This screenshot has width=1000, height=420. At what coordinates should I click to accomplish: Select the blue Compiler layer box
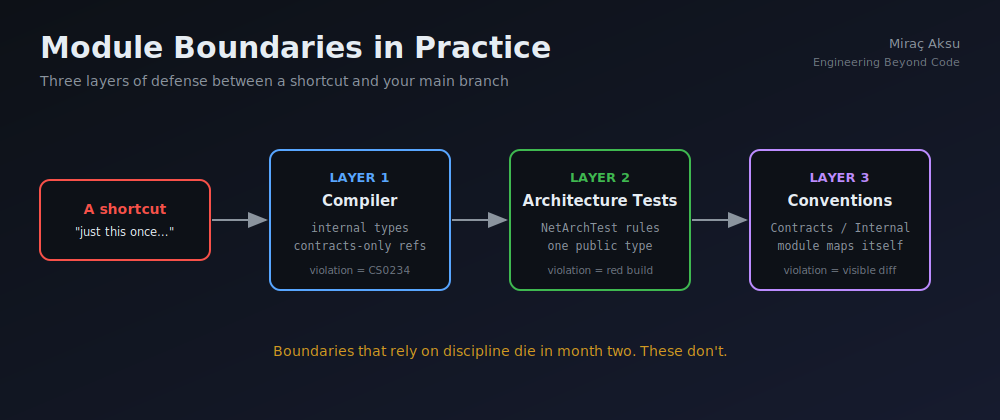(x=360, y=220)
